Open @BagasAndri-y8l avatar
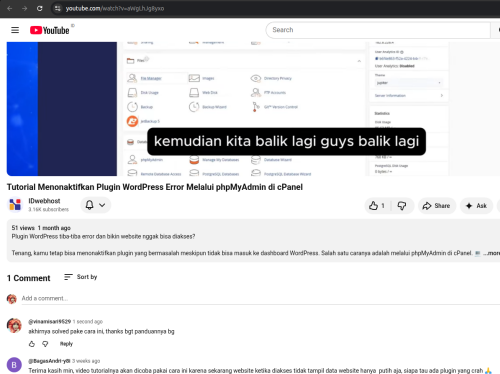 click(x=14, y=365)
